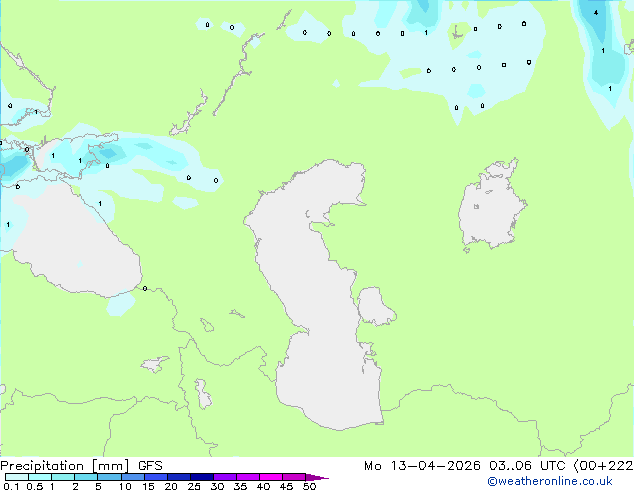The width and height of the screenshot is (634, 490).
Task: Select the lightest 0.1 mm legend swatch
Action: (x=17, y=477)
